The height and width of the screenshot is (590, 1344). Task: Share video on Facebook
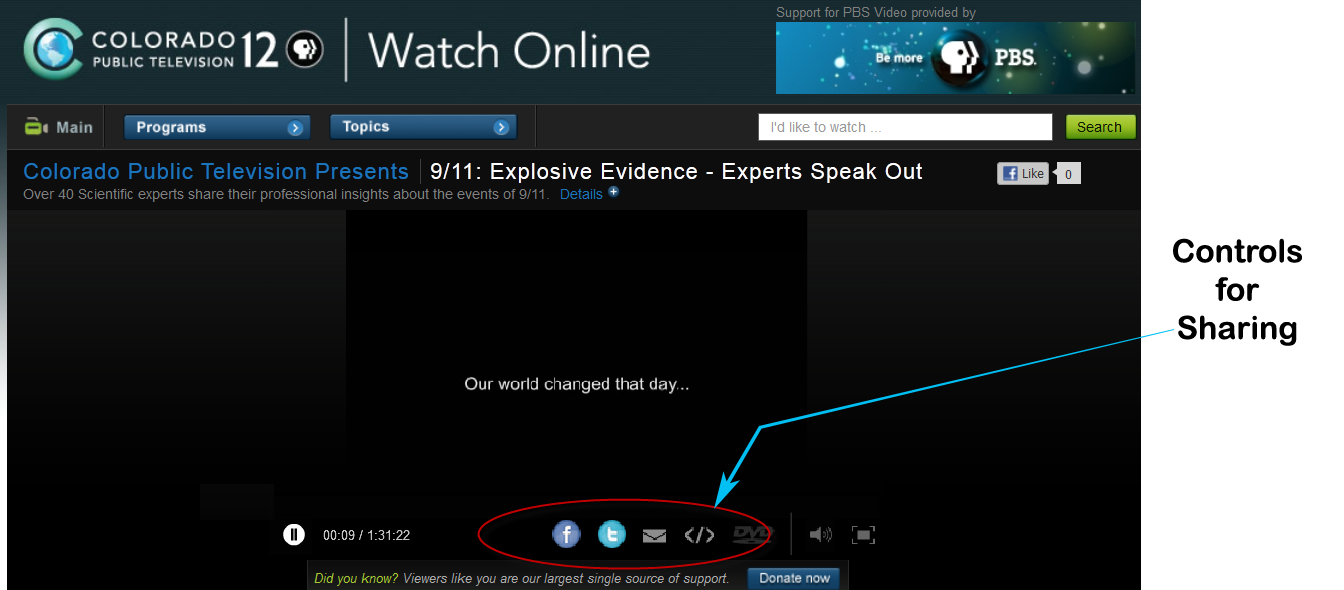click(x=566, y=535)
